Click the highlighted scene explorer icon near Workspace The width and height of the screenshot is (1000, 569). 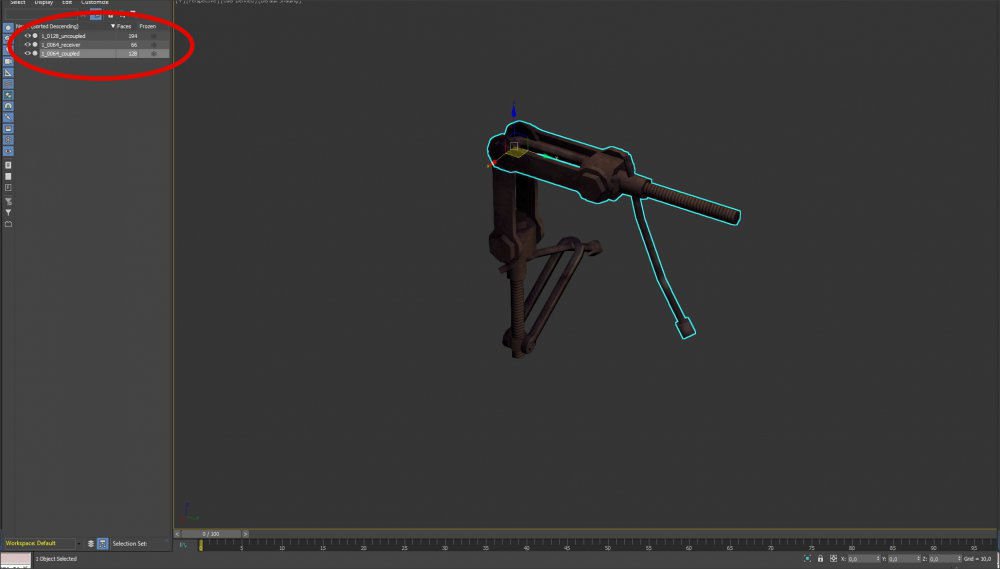[102, 543]
